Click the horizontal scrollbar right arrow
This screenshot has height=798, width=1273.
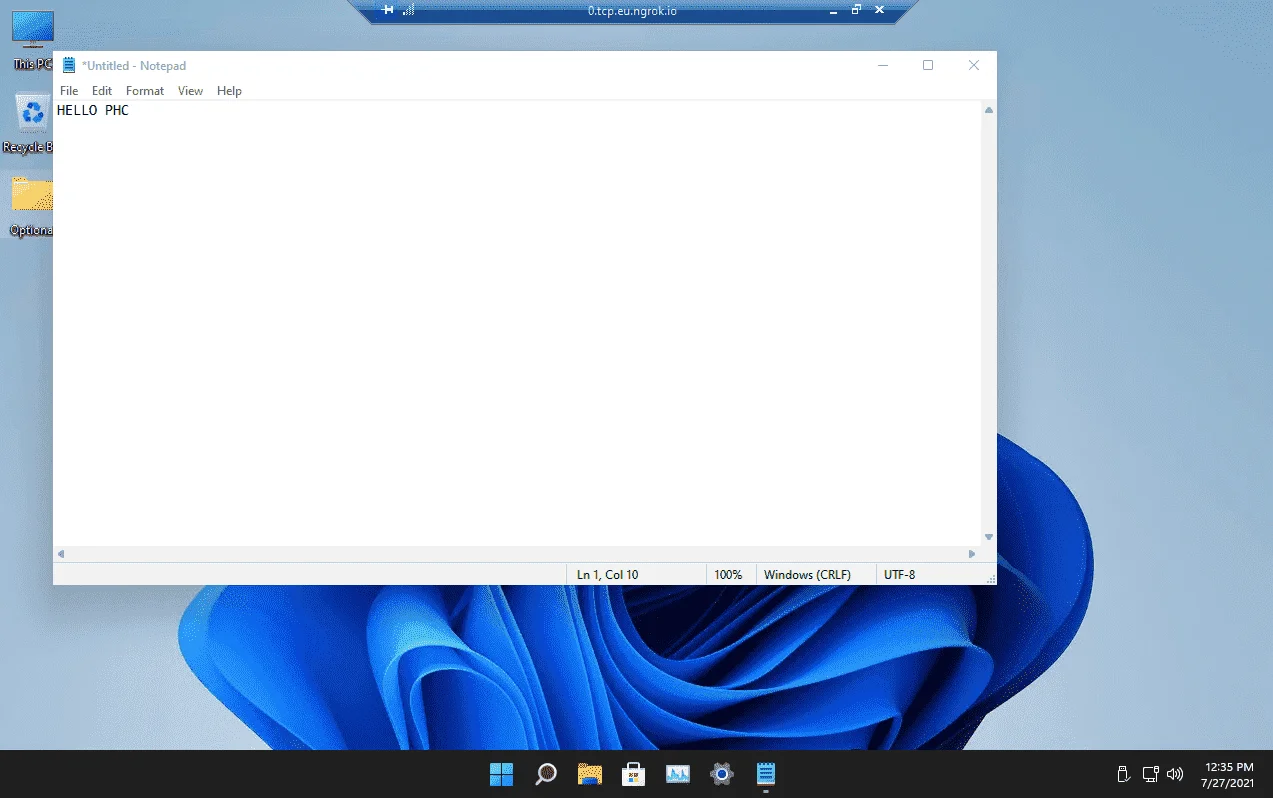pos(972,554)
